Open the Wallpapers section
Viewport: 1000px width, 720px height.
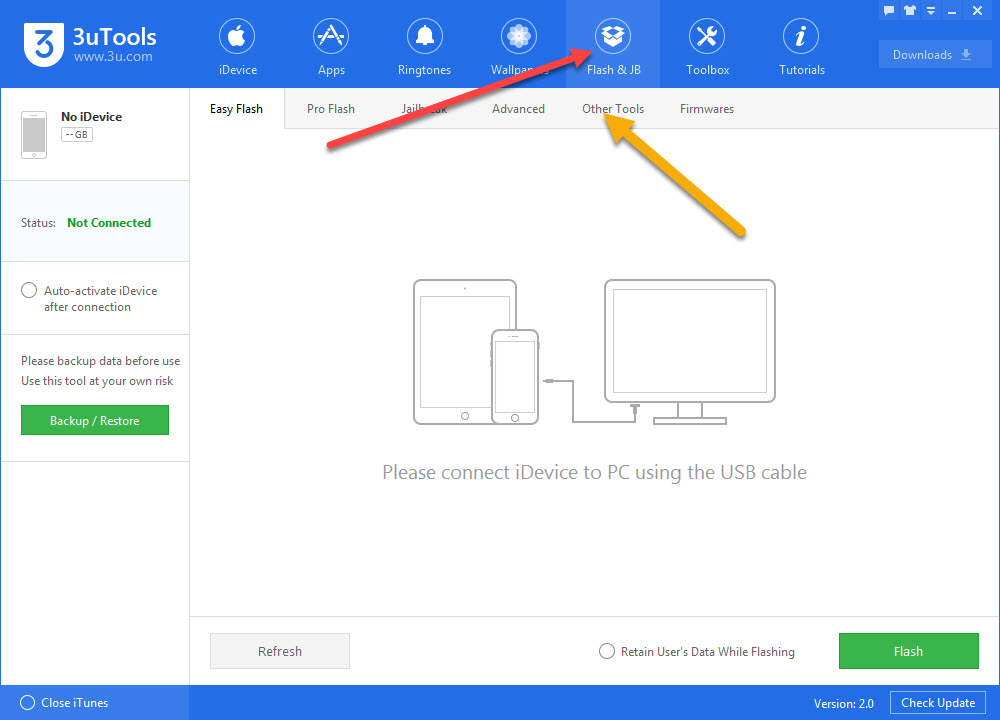click(x=518, y=47)
